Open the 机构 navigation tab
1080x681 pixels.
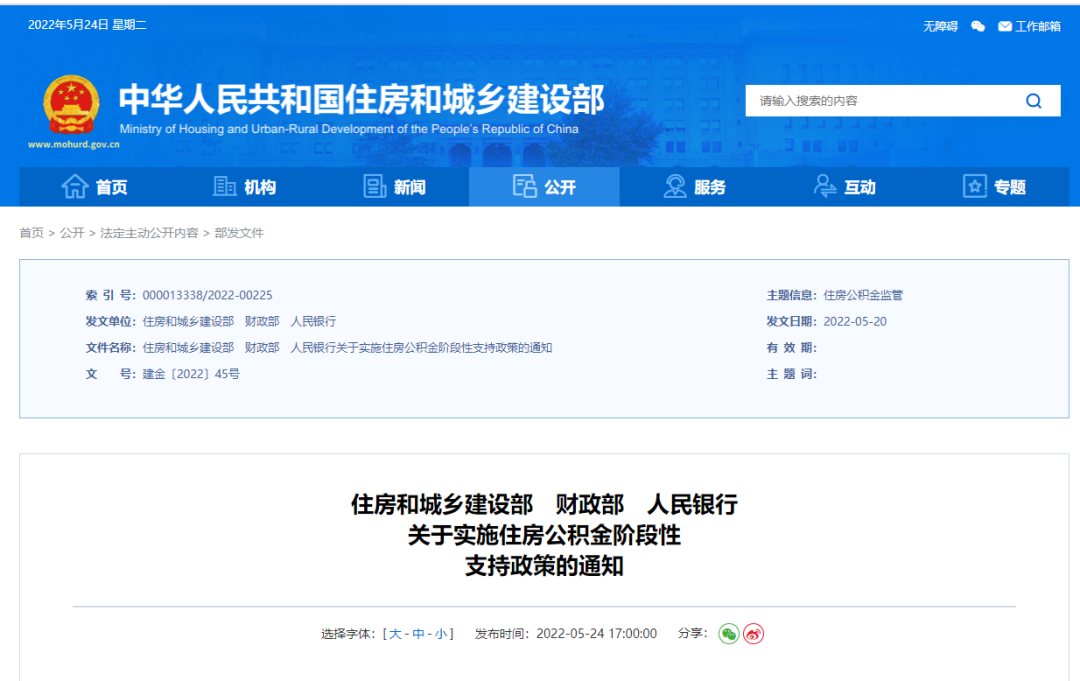(244, 187)
